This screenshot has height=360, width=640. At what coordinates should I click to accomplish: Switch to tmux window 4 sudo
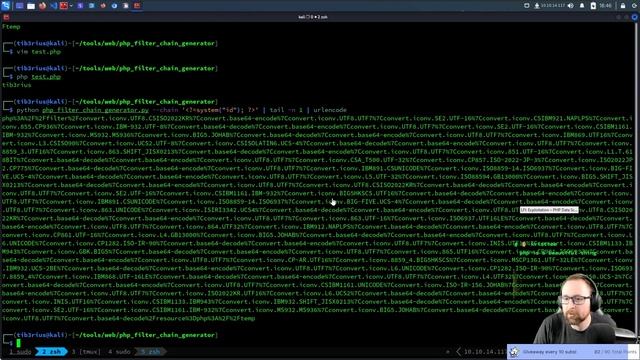(119, 351)
